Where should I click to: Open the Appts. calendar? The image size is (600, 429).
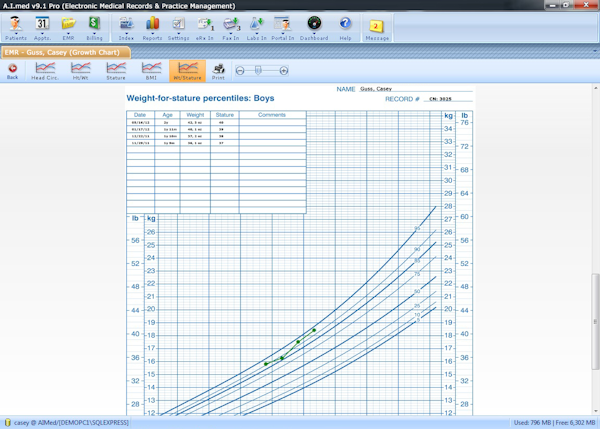(x=42, y=28)
